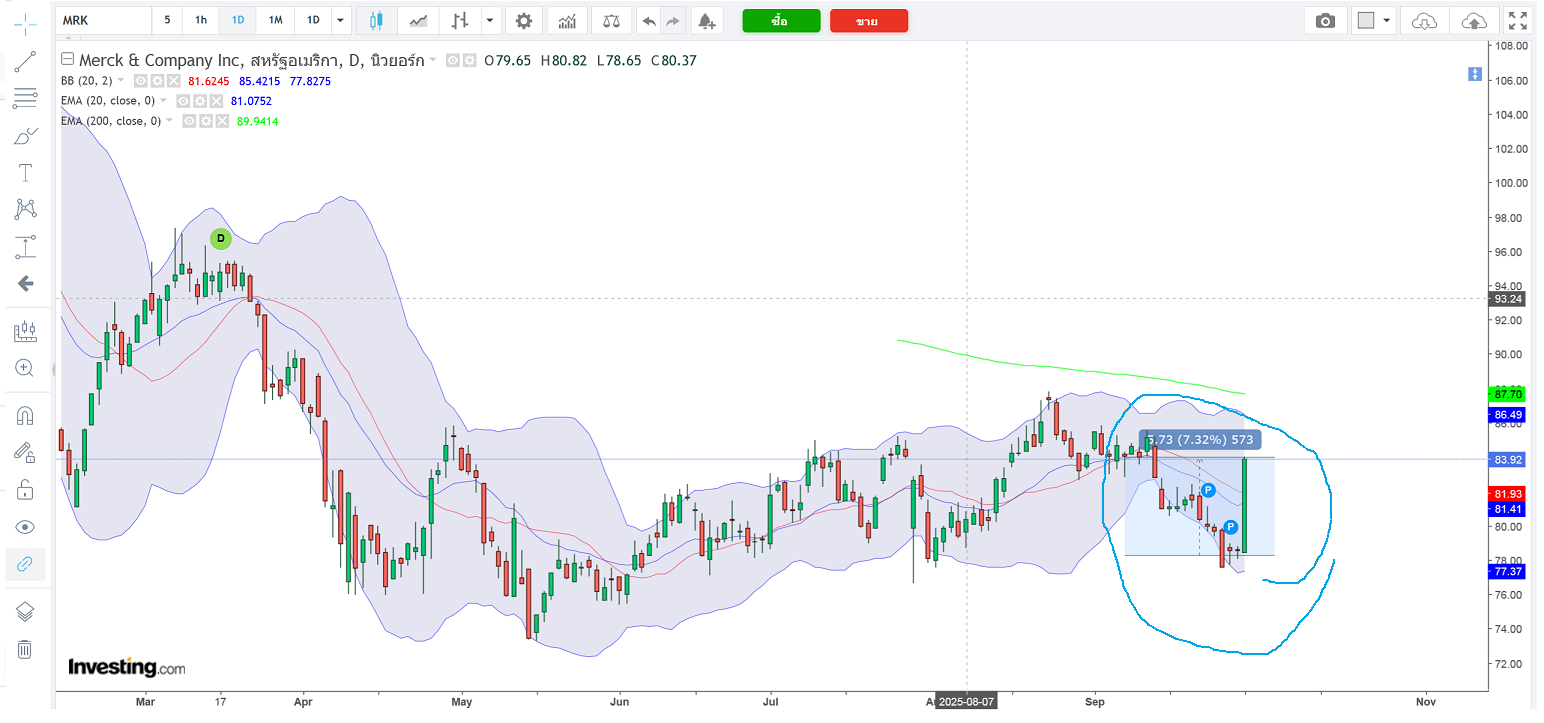Image resolution: width=1544 pixels, height=723 pixels.
Task: Switch to the 1h timeframe
Action: tap(201, 21)
